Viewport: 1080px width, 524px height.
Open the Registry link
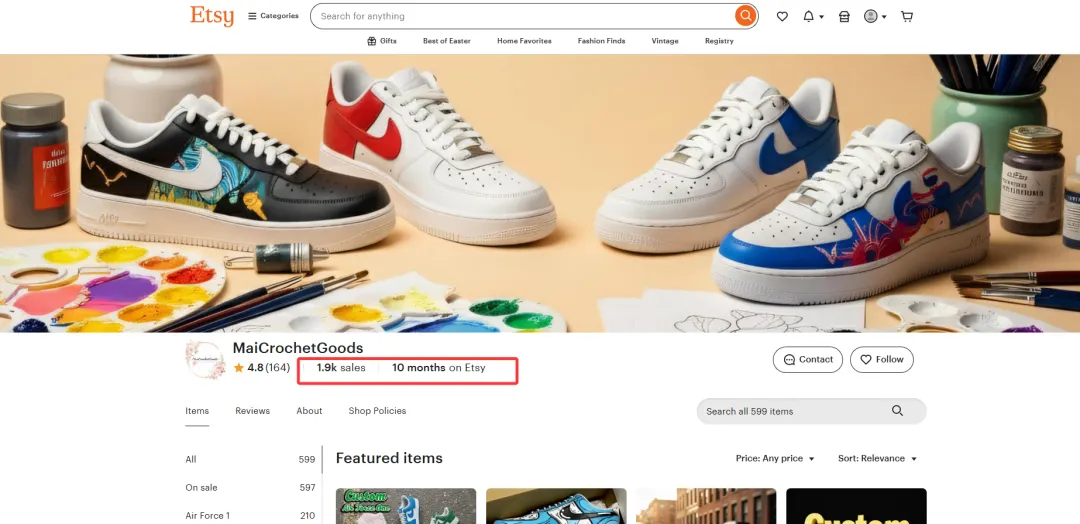tap(719, 41)
